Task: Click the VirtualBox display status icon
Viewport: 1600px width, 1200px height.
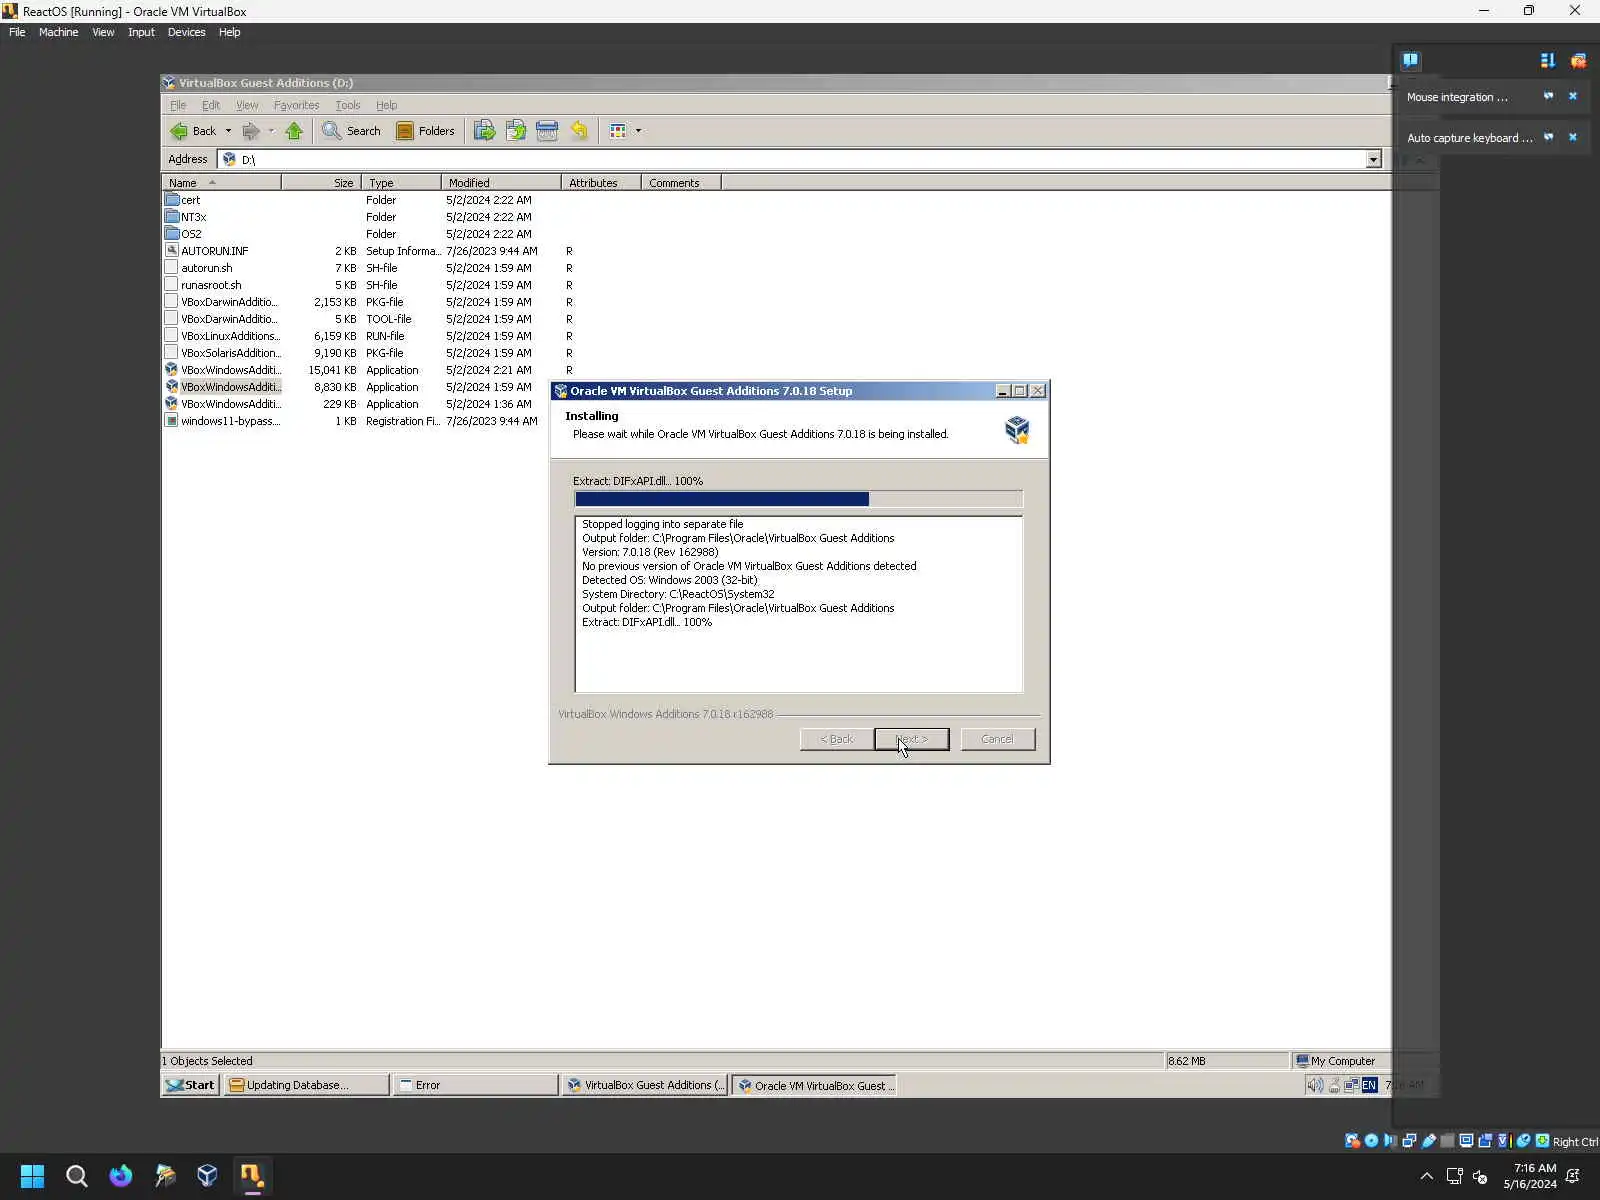Action: pos(1467,1141)
